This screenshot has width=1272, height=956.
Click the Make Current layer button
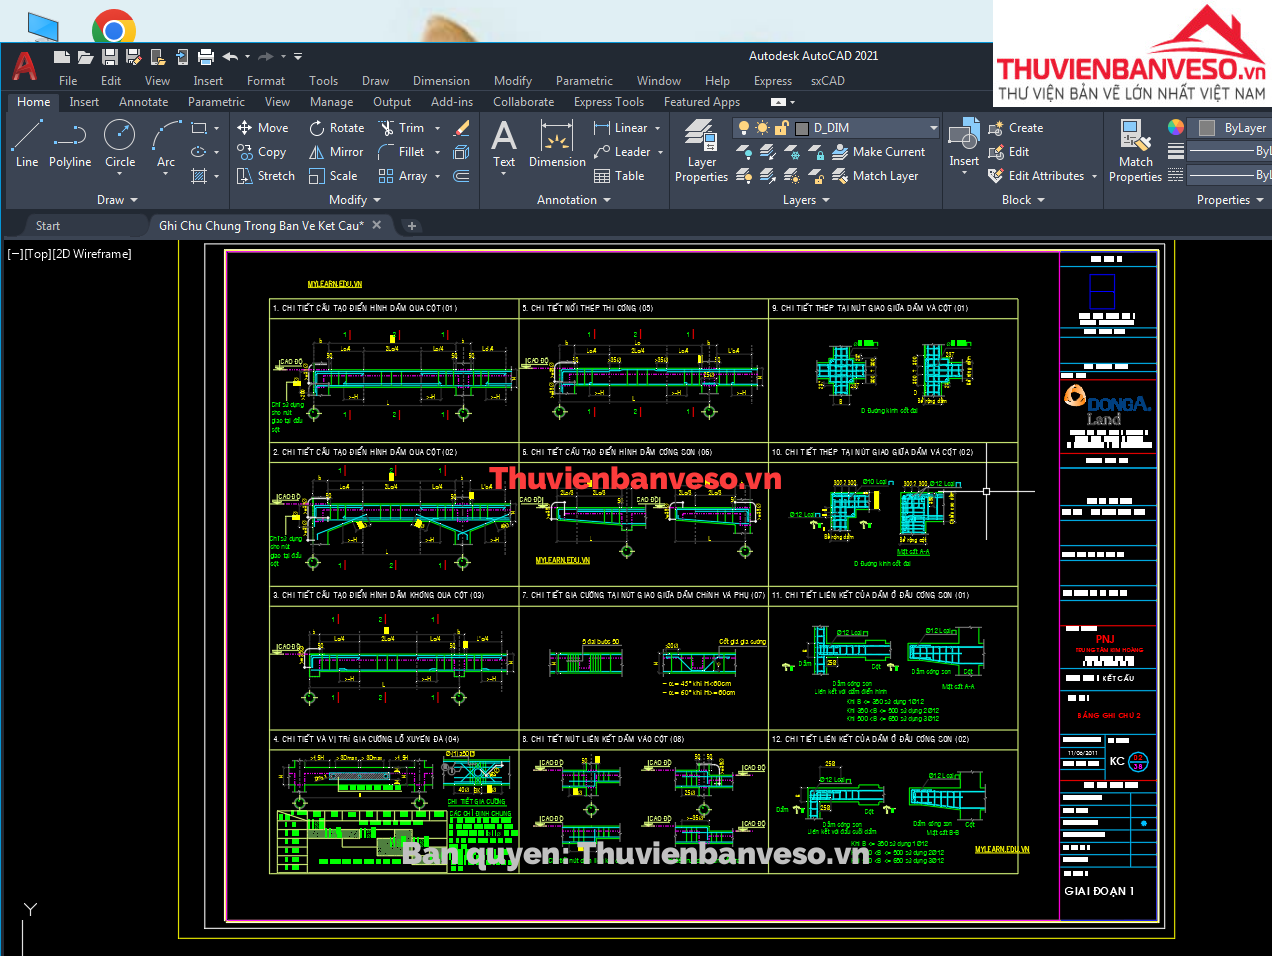[879, 152]
